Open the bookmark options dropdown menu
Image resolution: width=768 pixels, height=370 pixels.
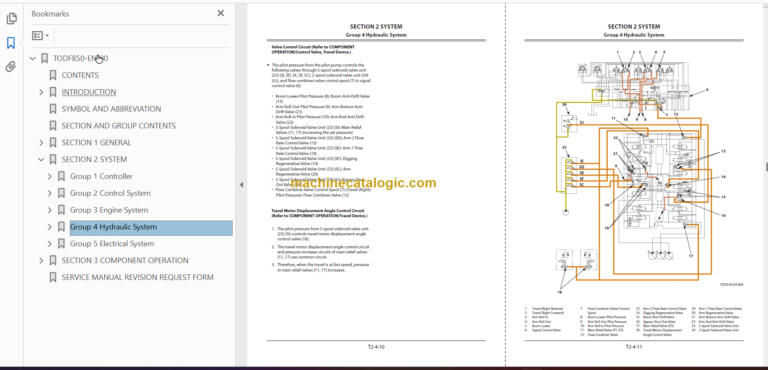(40, 35)
